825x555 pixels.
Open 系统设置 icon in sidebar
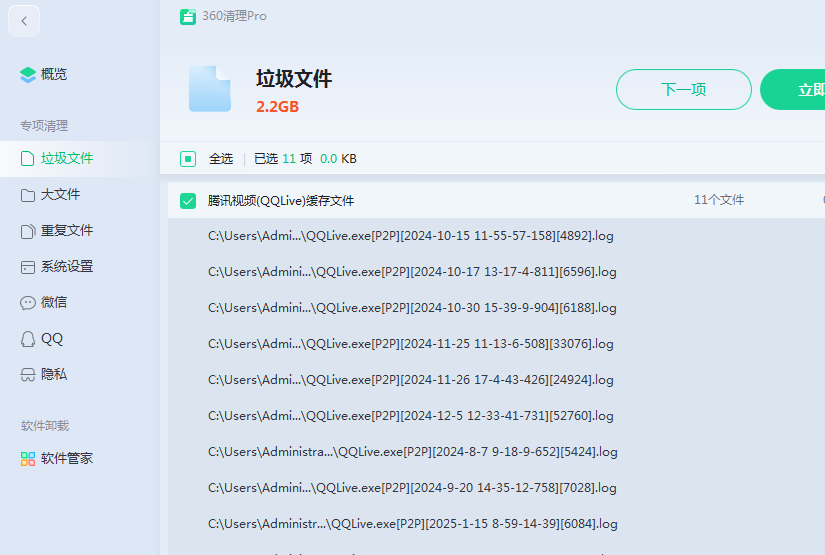pyautogui.click(x=28, y=267)
